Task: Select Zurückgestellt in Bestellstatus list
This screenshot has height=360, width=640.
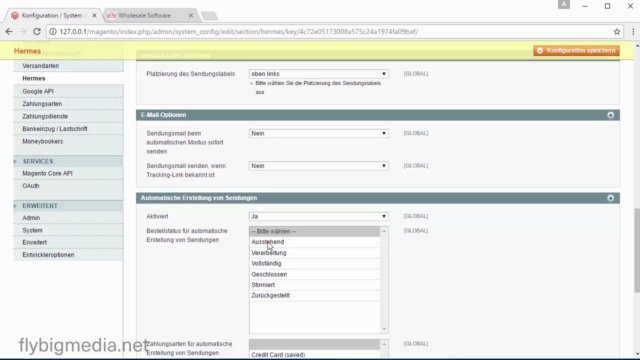Action: click(x=315, y=296)
